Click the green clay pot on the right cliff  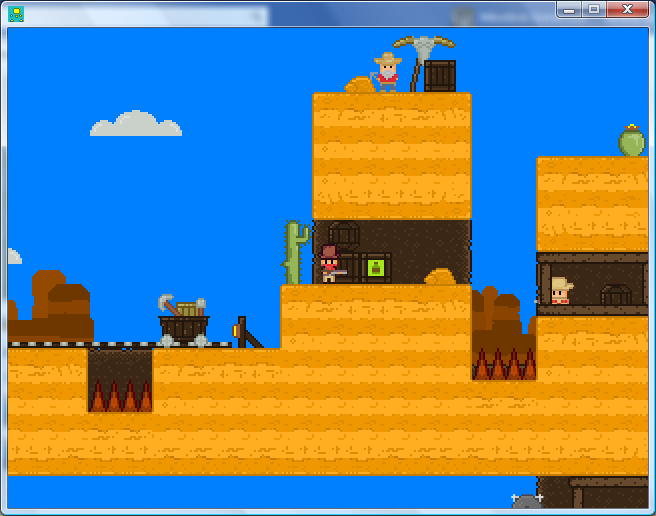pos(631,141)
